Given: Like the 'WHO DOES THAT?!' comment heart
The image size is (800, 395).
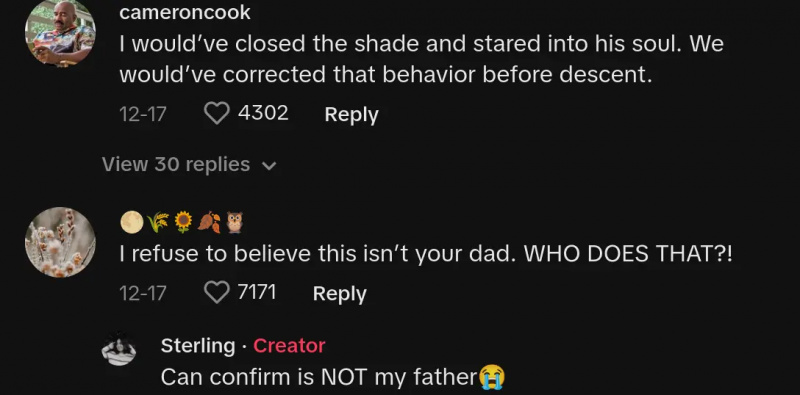Looking at the screenshot, I should [x=217, y=293].
